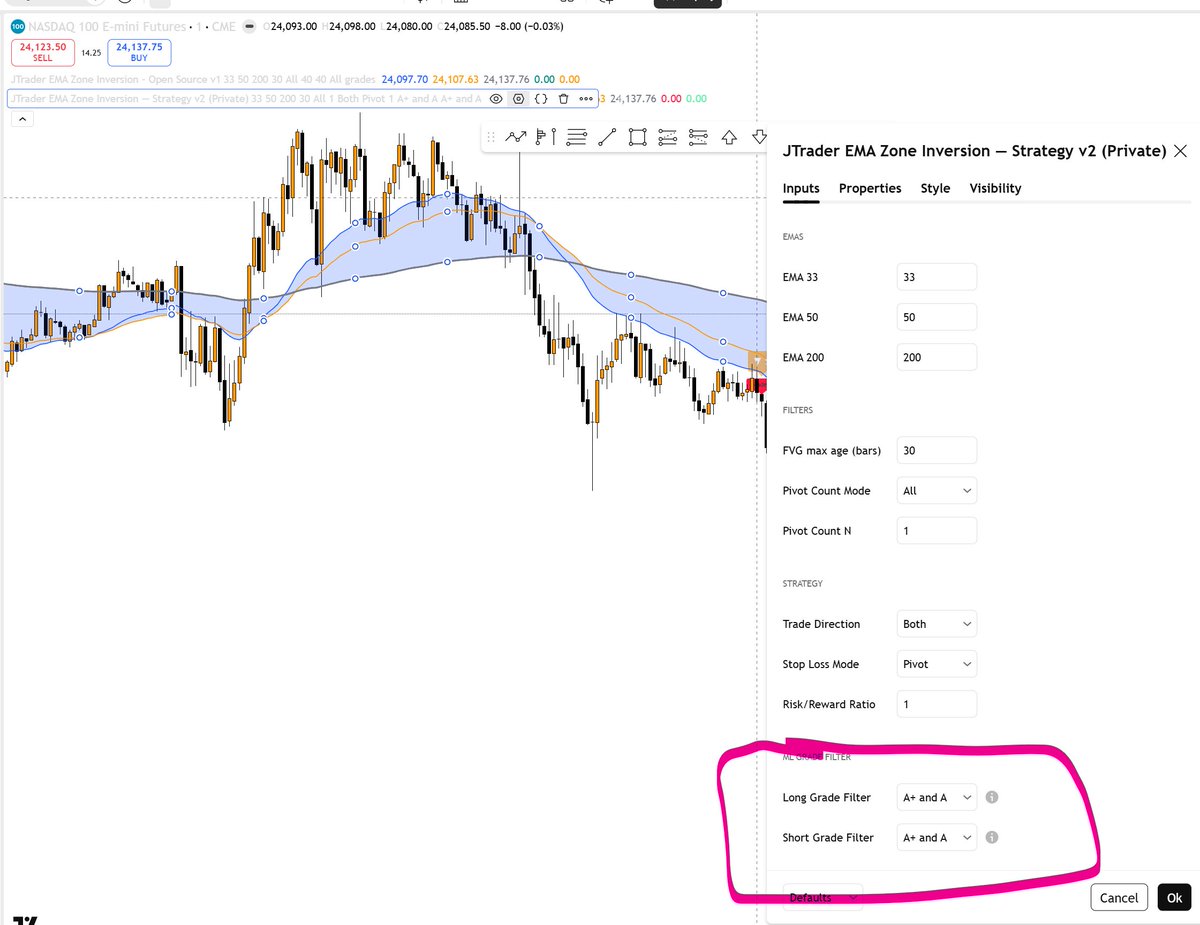Switch to the Properties tab
The height and width of the screenshot is (925, 1200).
pyautogui.click(x=869, y=188)
